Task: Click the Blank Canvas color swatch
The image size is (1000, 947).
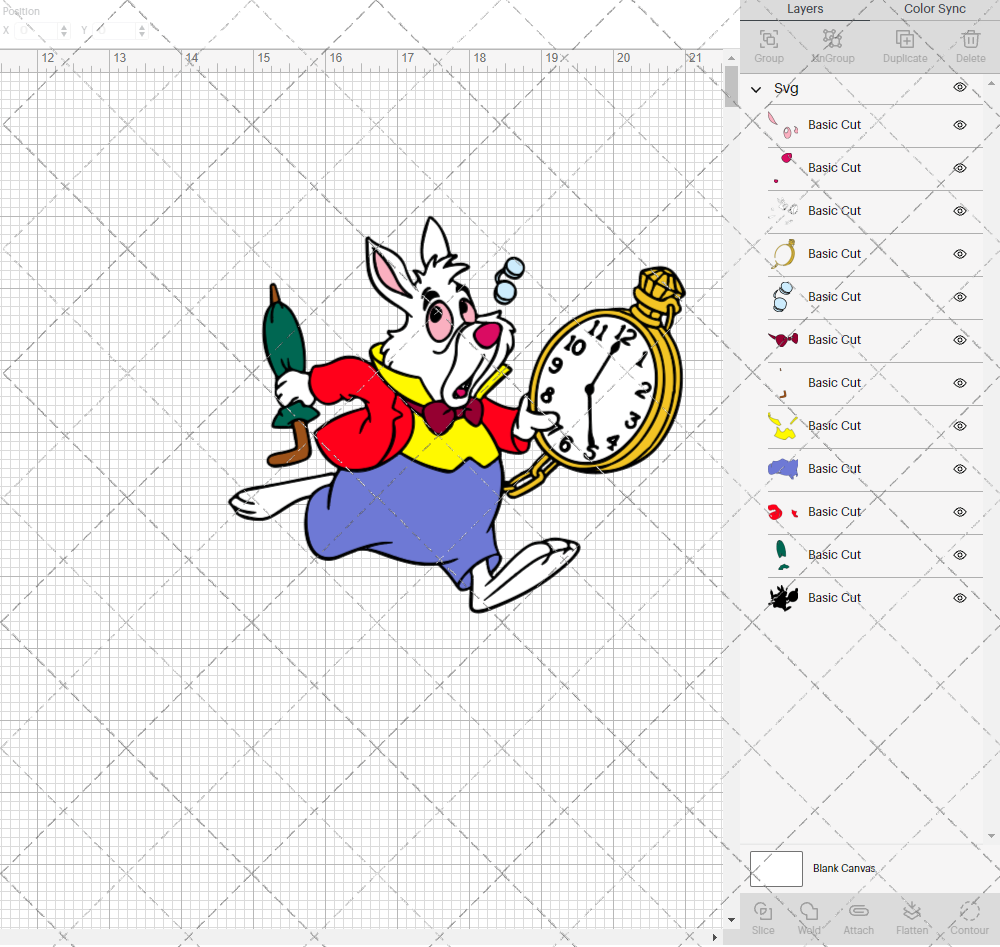Action: [x=776, y=868]
